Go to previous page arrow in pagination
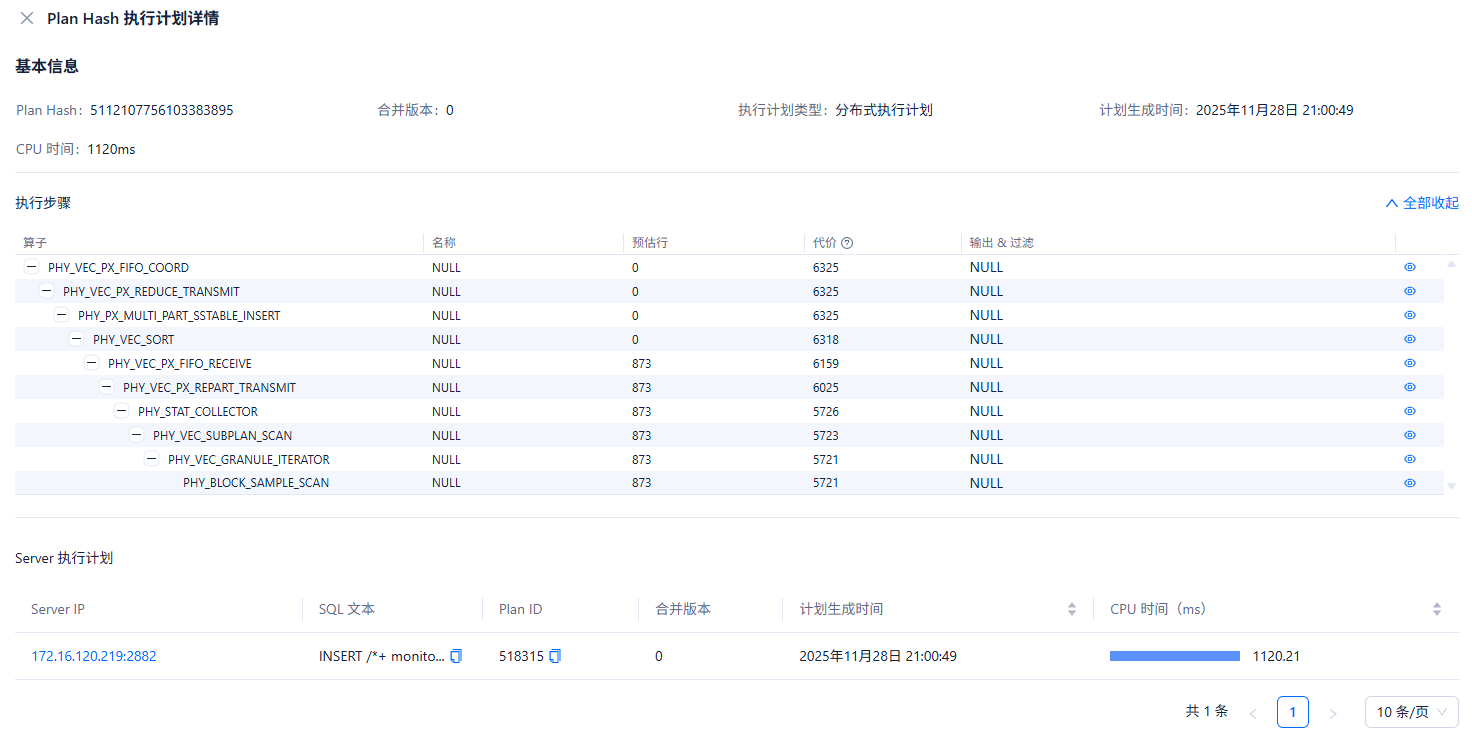Viewport: 1472px width, 739px height. (1253, 713)
